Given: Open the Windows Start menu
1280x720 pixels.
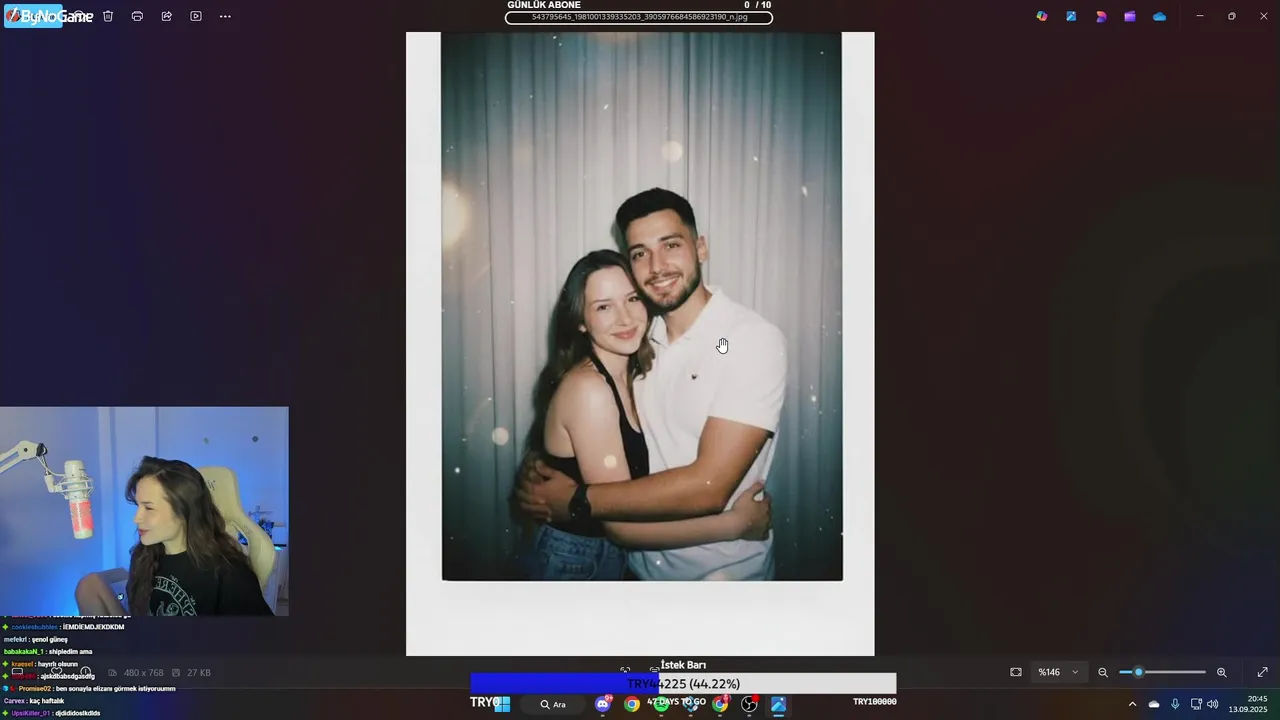Looking at the screenshot, I should (502, 704).
